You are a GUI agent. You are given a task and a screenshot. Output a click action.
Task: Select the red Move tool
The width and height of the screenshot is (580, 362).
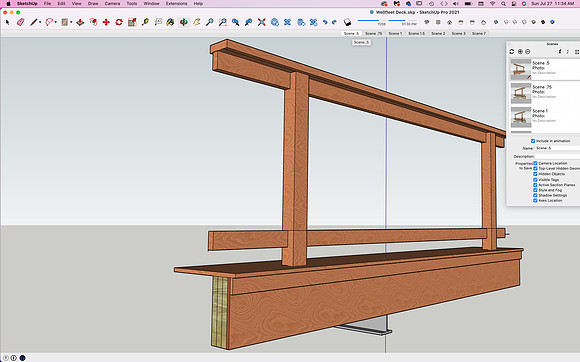click(x=106, y=23)
